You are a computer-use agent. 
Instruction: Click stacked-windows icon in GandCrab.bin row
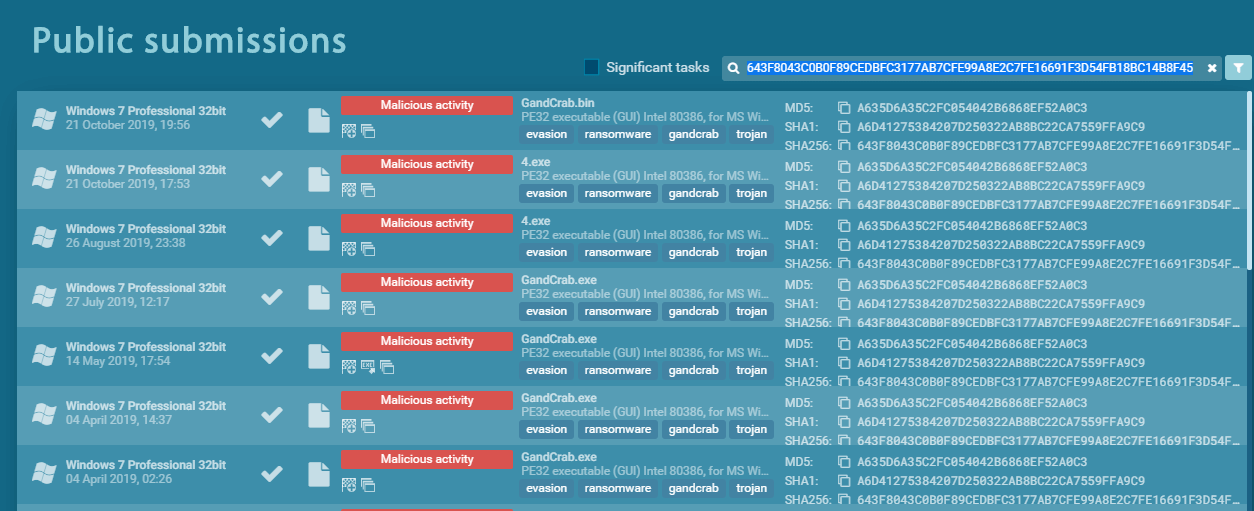(368, 131)
